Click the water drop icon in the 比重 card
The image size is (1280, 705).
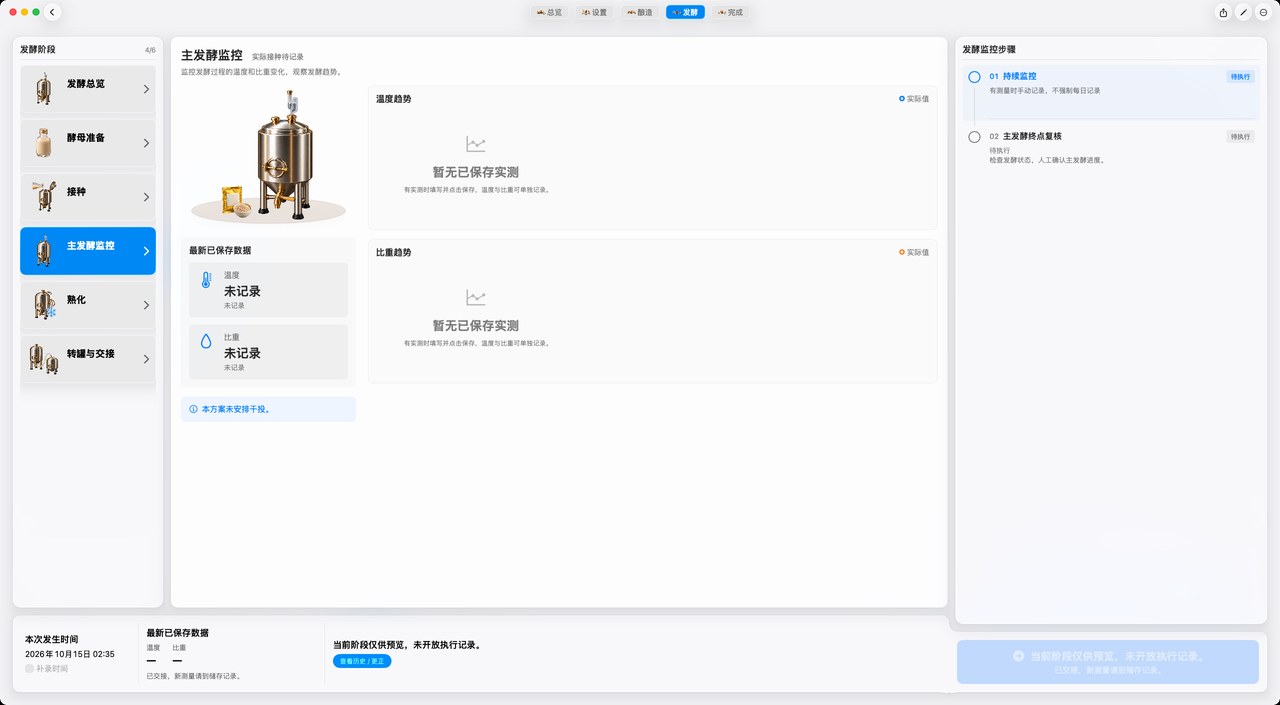coord(206,342)
